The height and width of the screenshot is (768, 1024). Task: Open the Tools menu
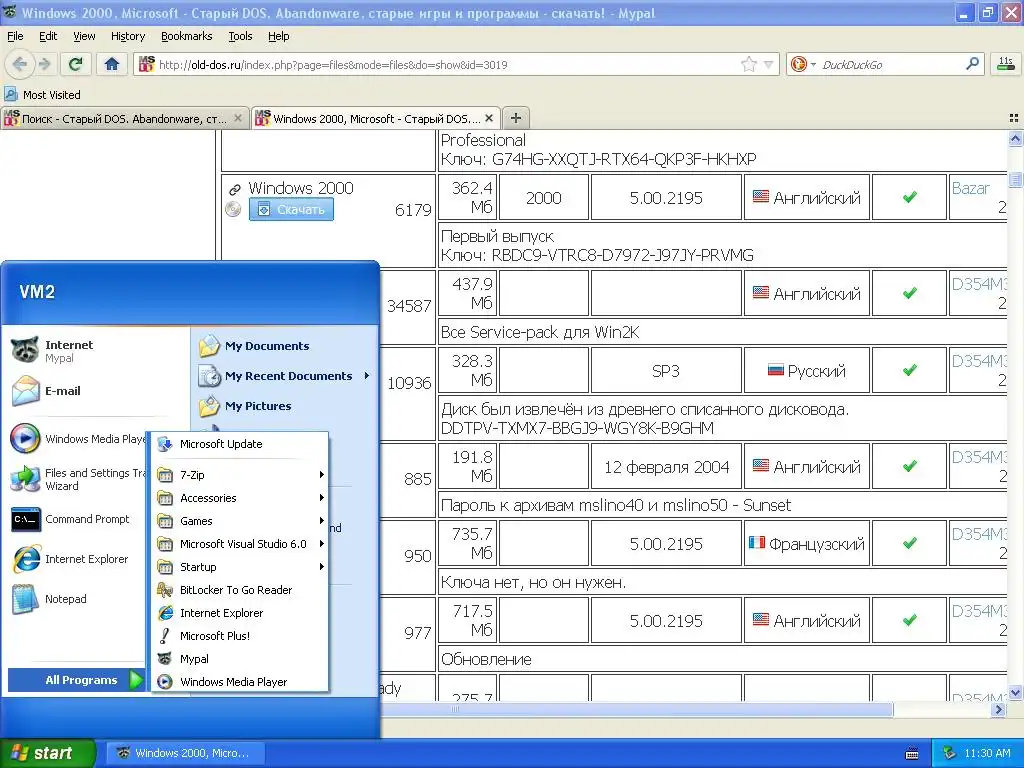tap(240, 36)
